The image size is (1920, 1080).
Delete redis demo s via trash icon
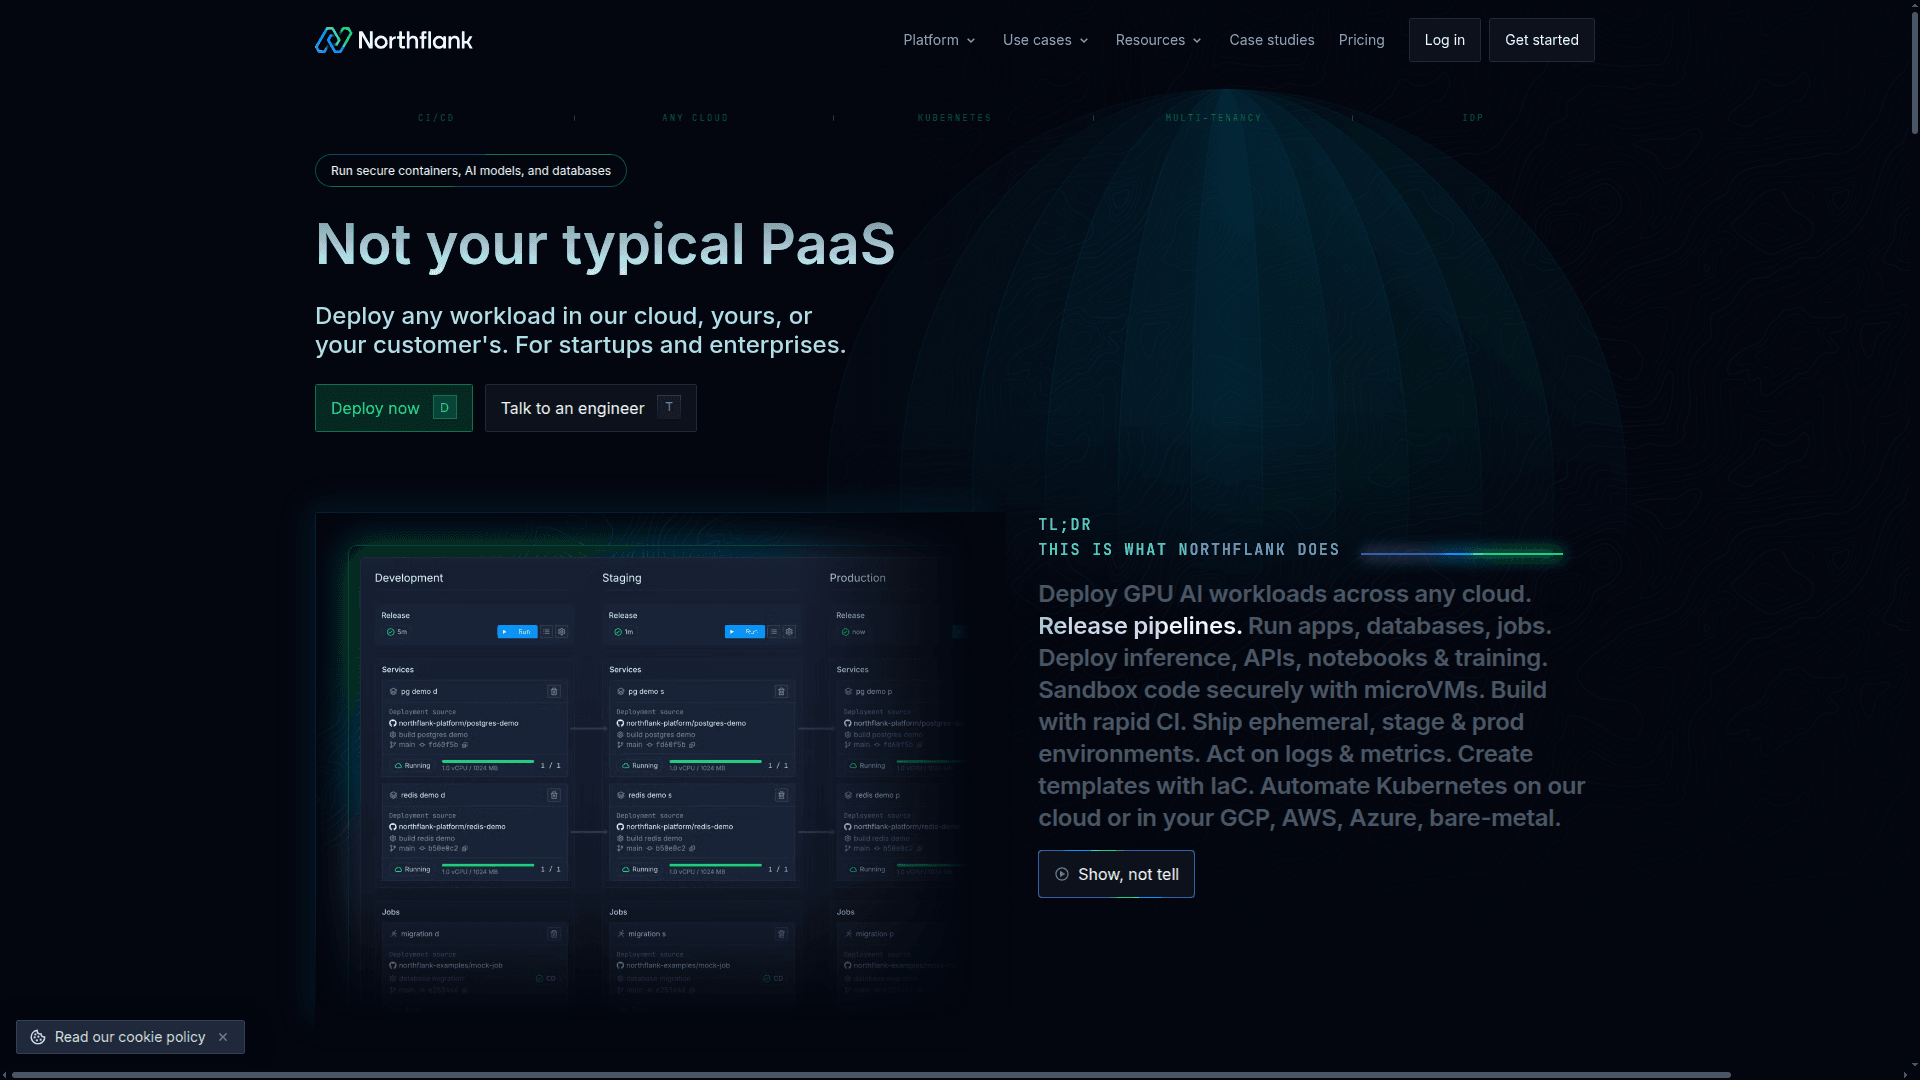(x=781, y=795)
